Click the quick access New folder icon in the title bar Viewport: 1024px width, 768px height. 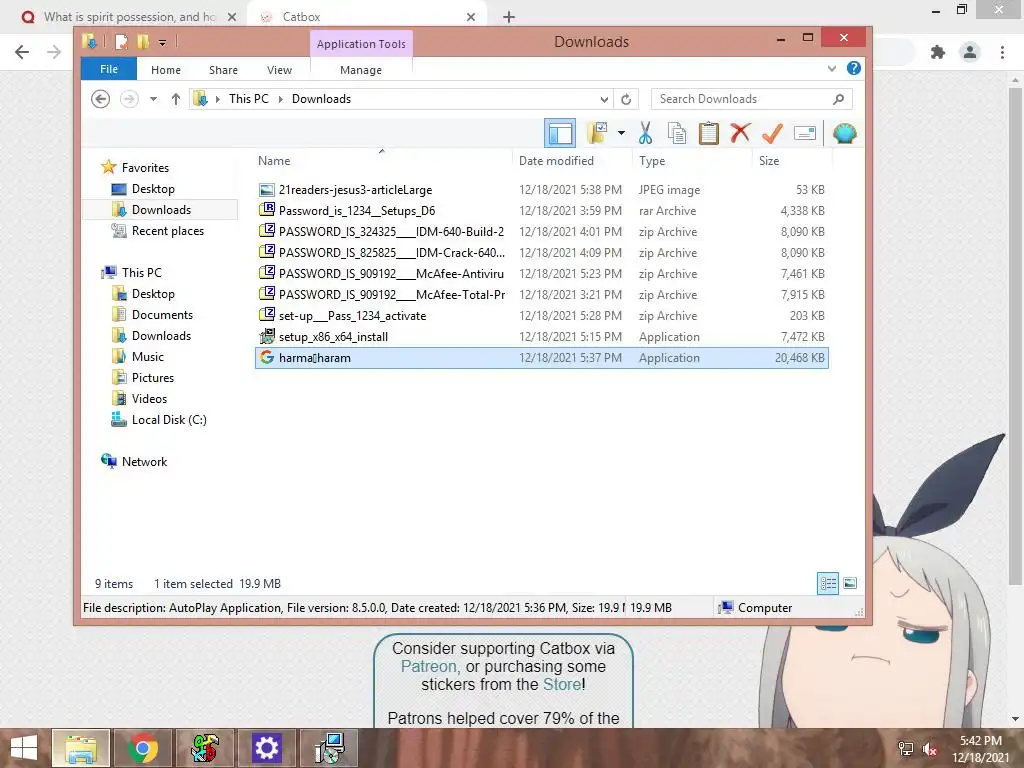click(143, 42)
